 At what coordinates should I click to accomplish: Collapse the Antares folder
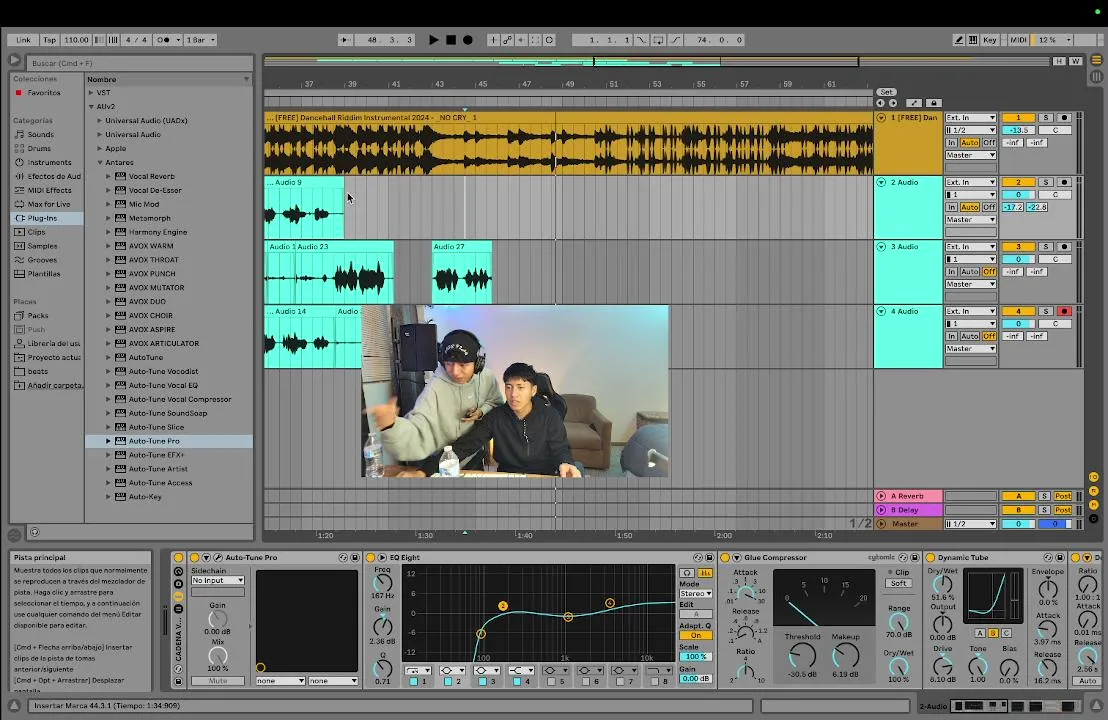tap(100, 163)
